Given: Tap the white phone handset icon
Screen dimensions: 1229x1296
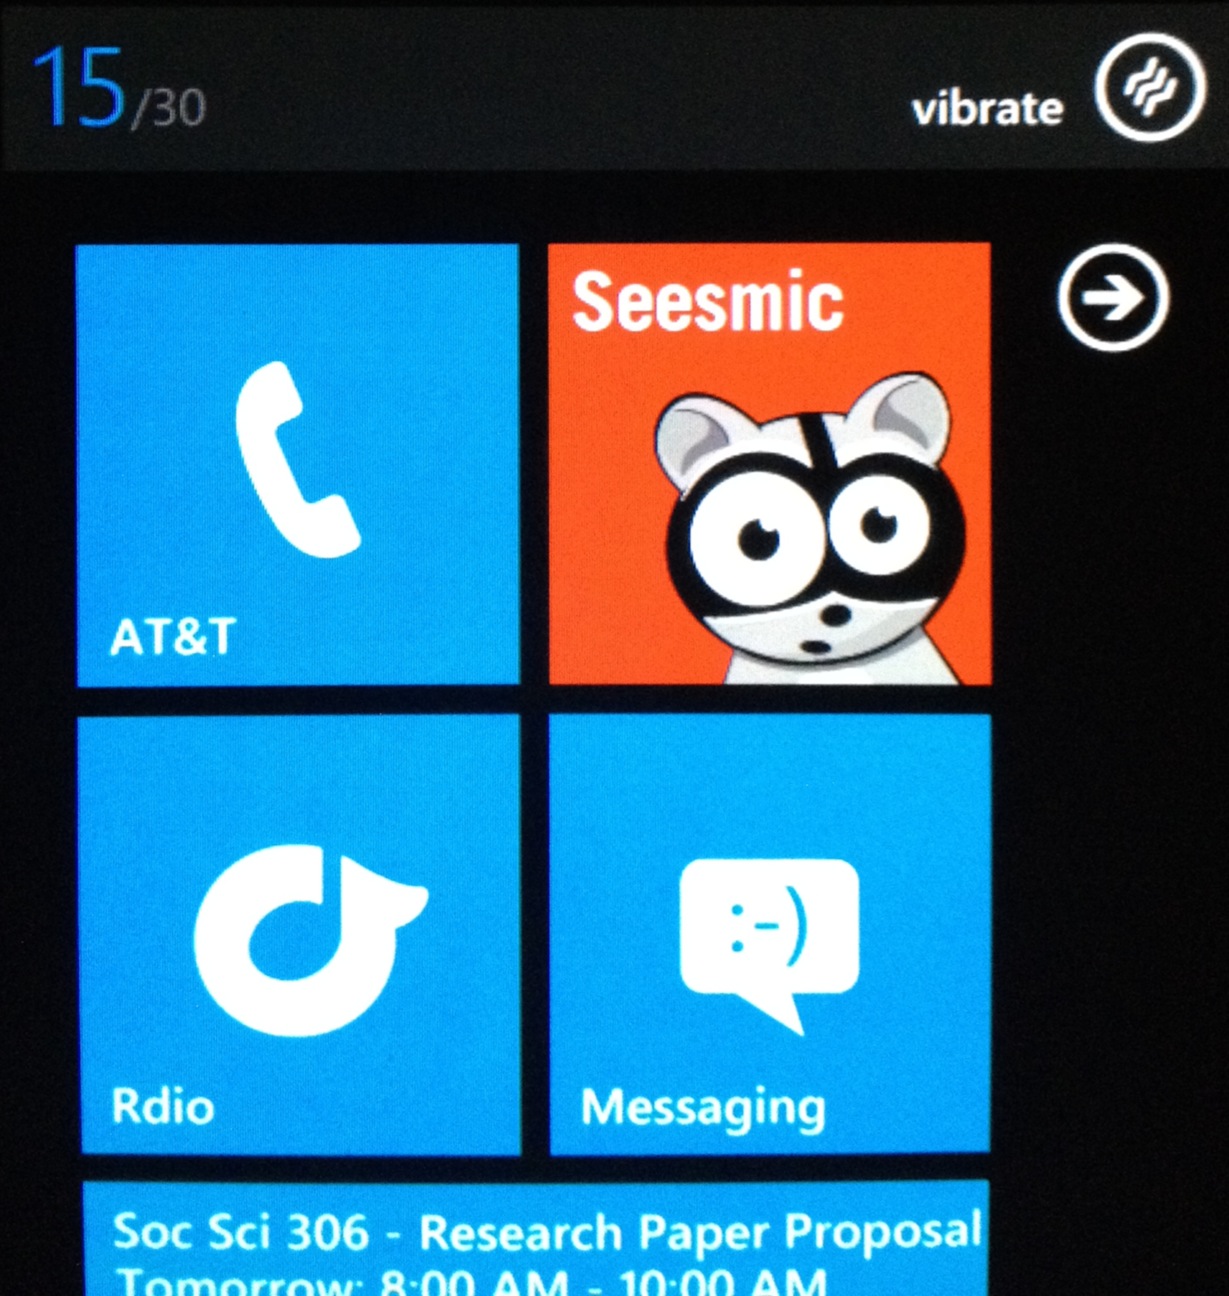Looking at the screenshot, I should point(296,458).
